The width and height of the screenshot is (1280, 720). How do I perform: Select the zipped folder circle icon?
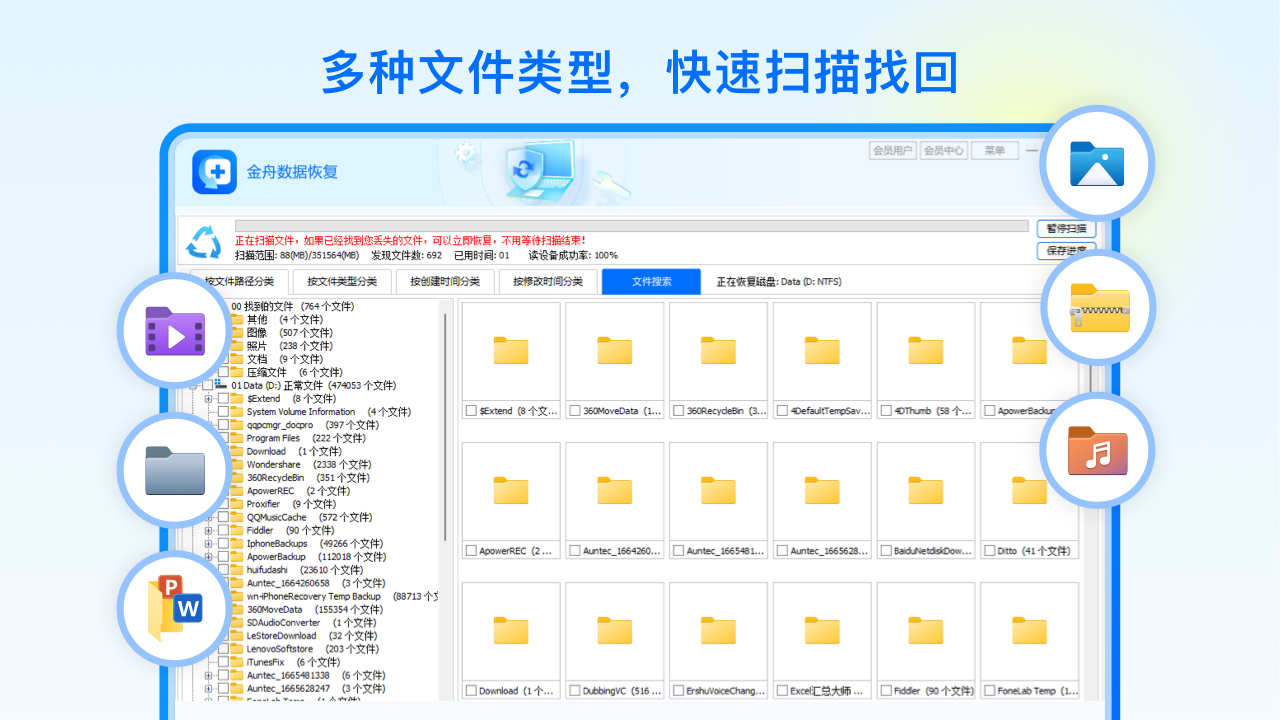pos(1097,307)
